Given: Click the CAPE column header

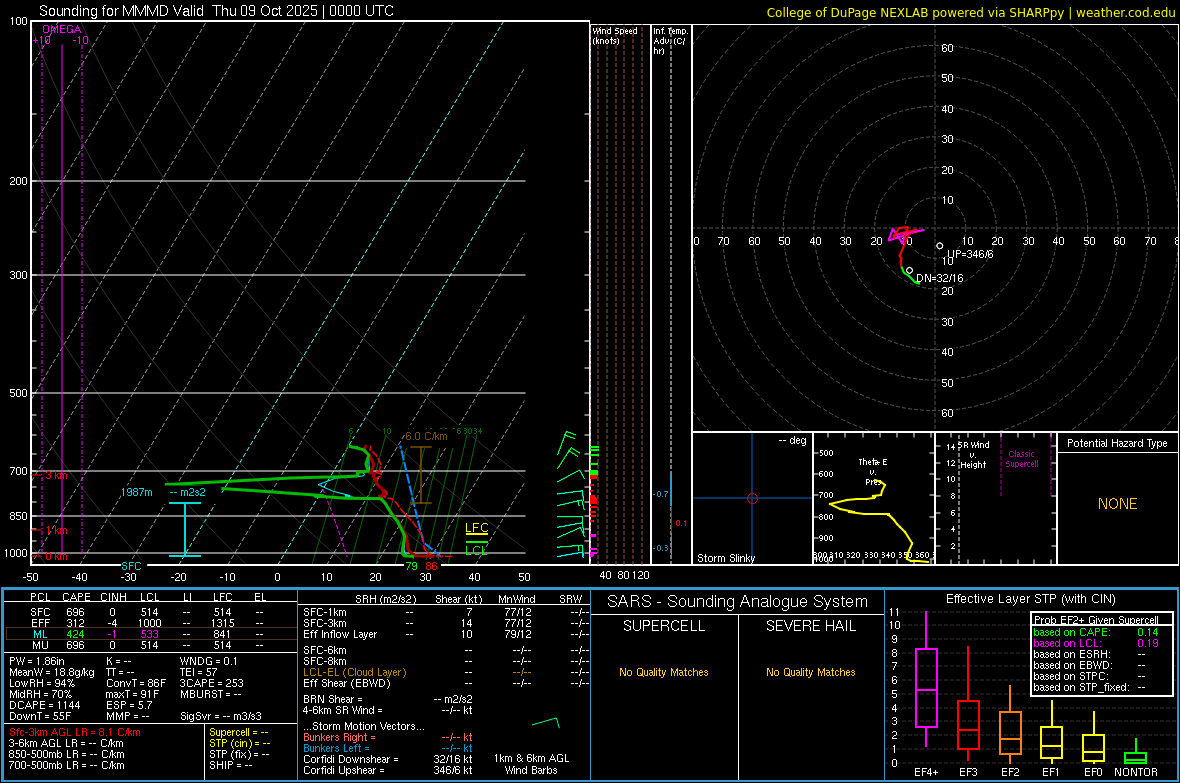Looking at the screenshot, I should pos(76,597).
